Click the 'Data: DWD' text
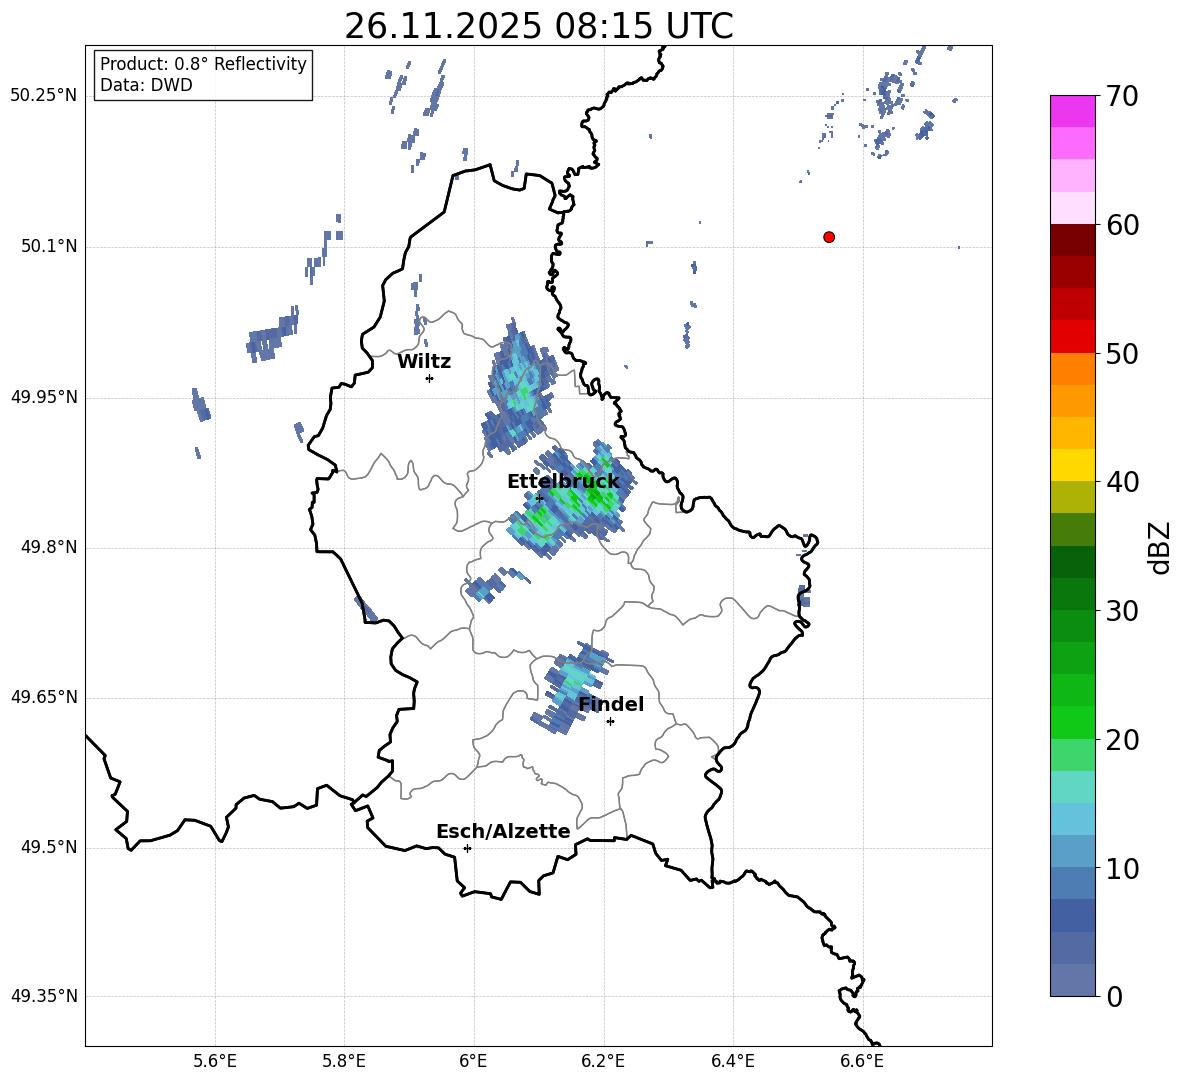Screen dimensions: 1184x1081 (x=146, y=85)
